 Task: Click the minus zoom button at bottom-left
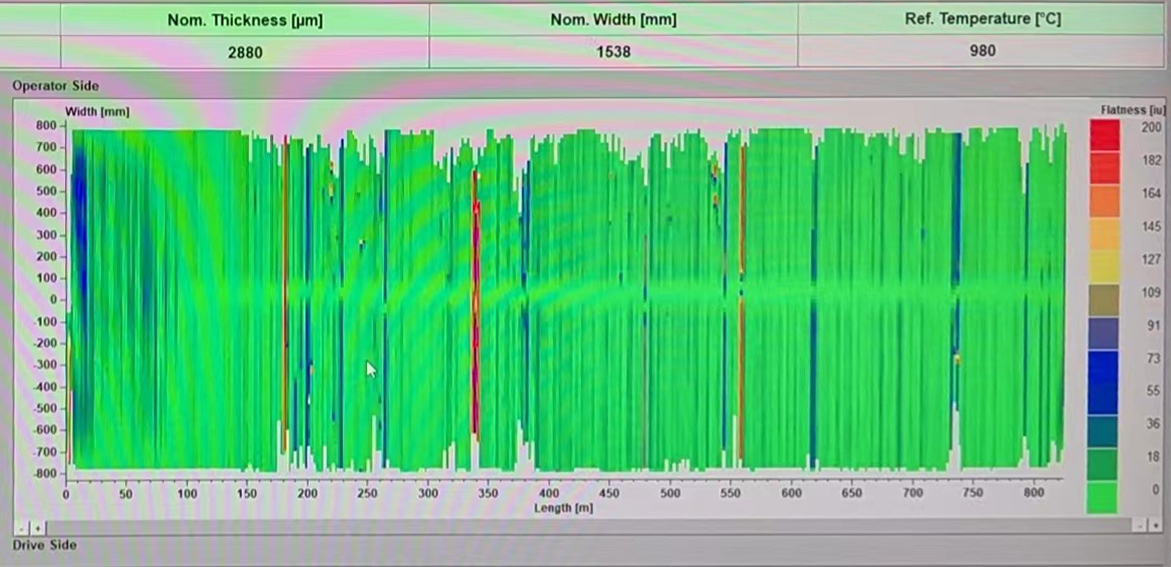coord(22,526)
